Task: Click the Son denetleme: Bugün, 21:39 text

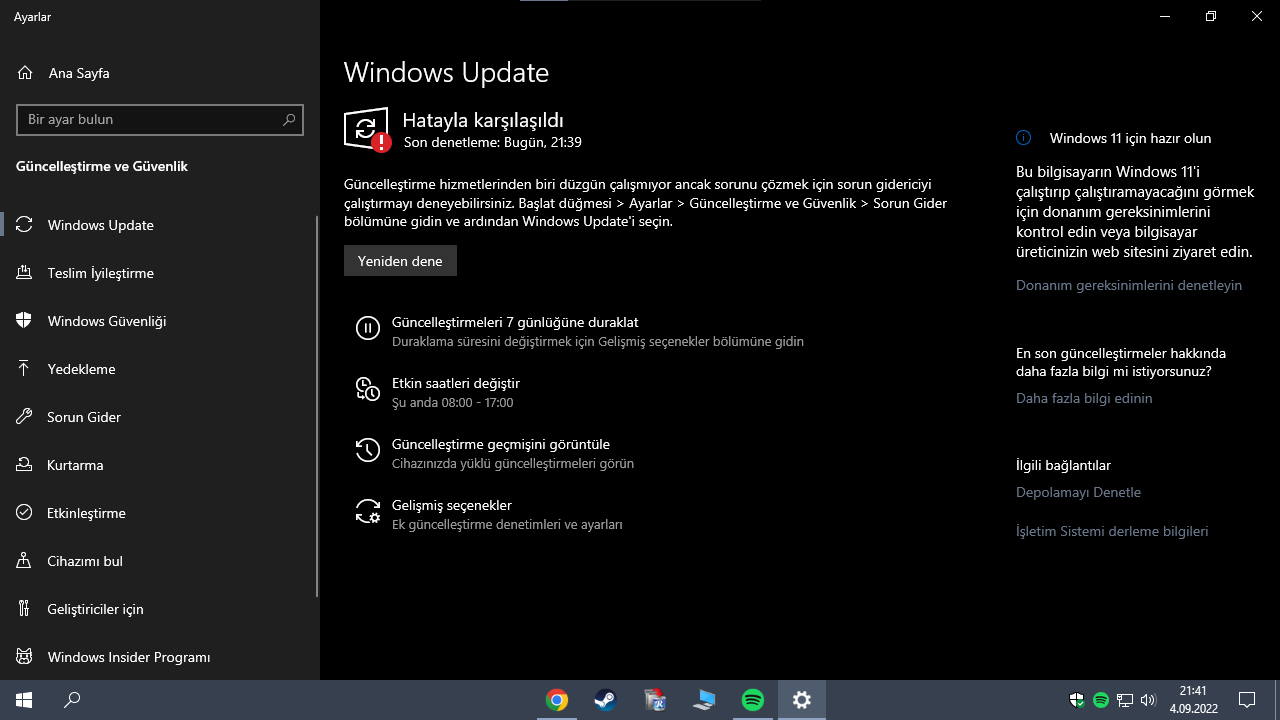Action: (x=493, y=142)
